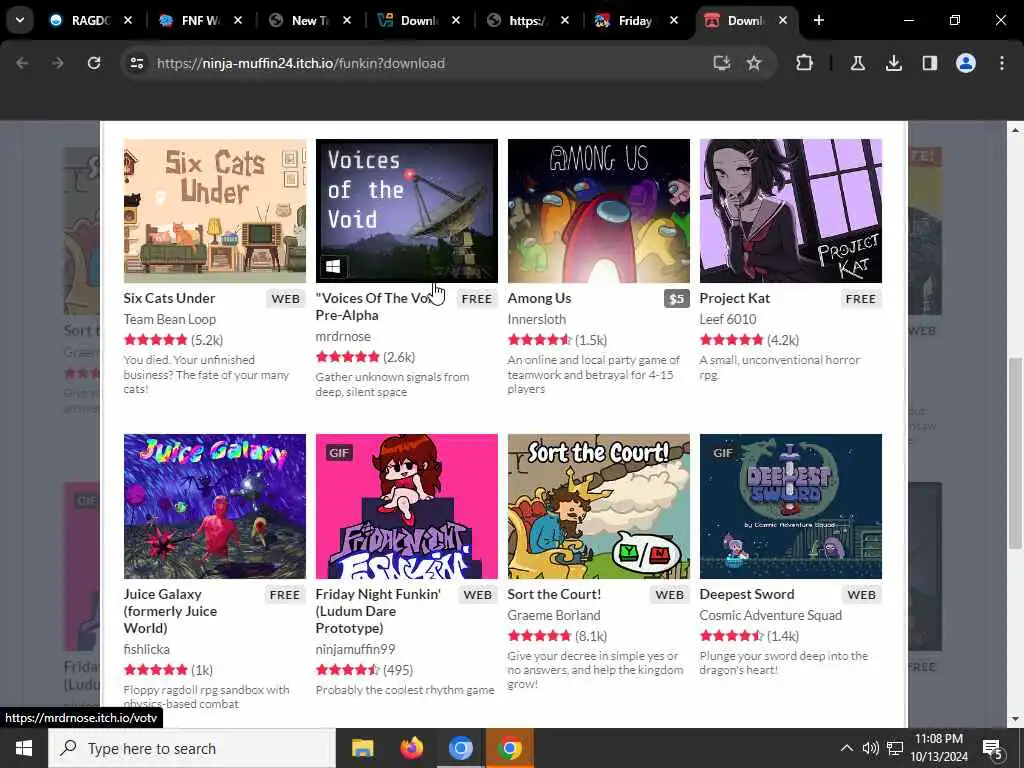Open Juice Galaxy thumbnail image
This screenshot has width=1024, height=768.
214,506
